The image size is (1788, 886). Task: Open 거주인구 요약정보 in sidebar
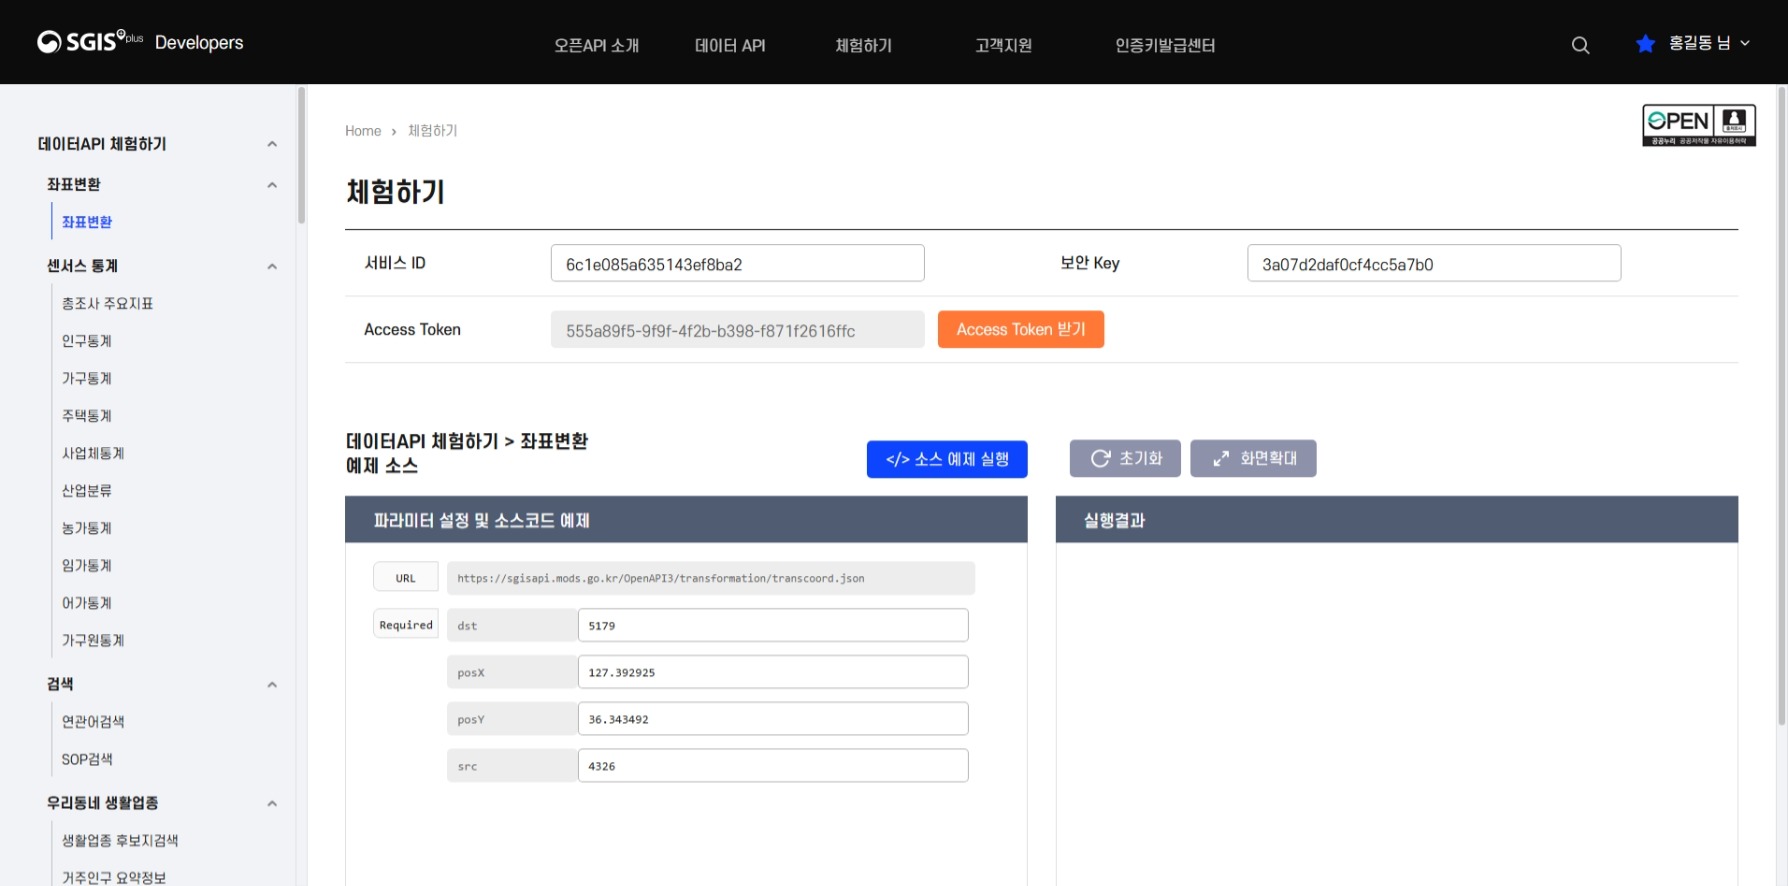[114, 877]
